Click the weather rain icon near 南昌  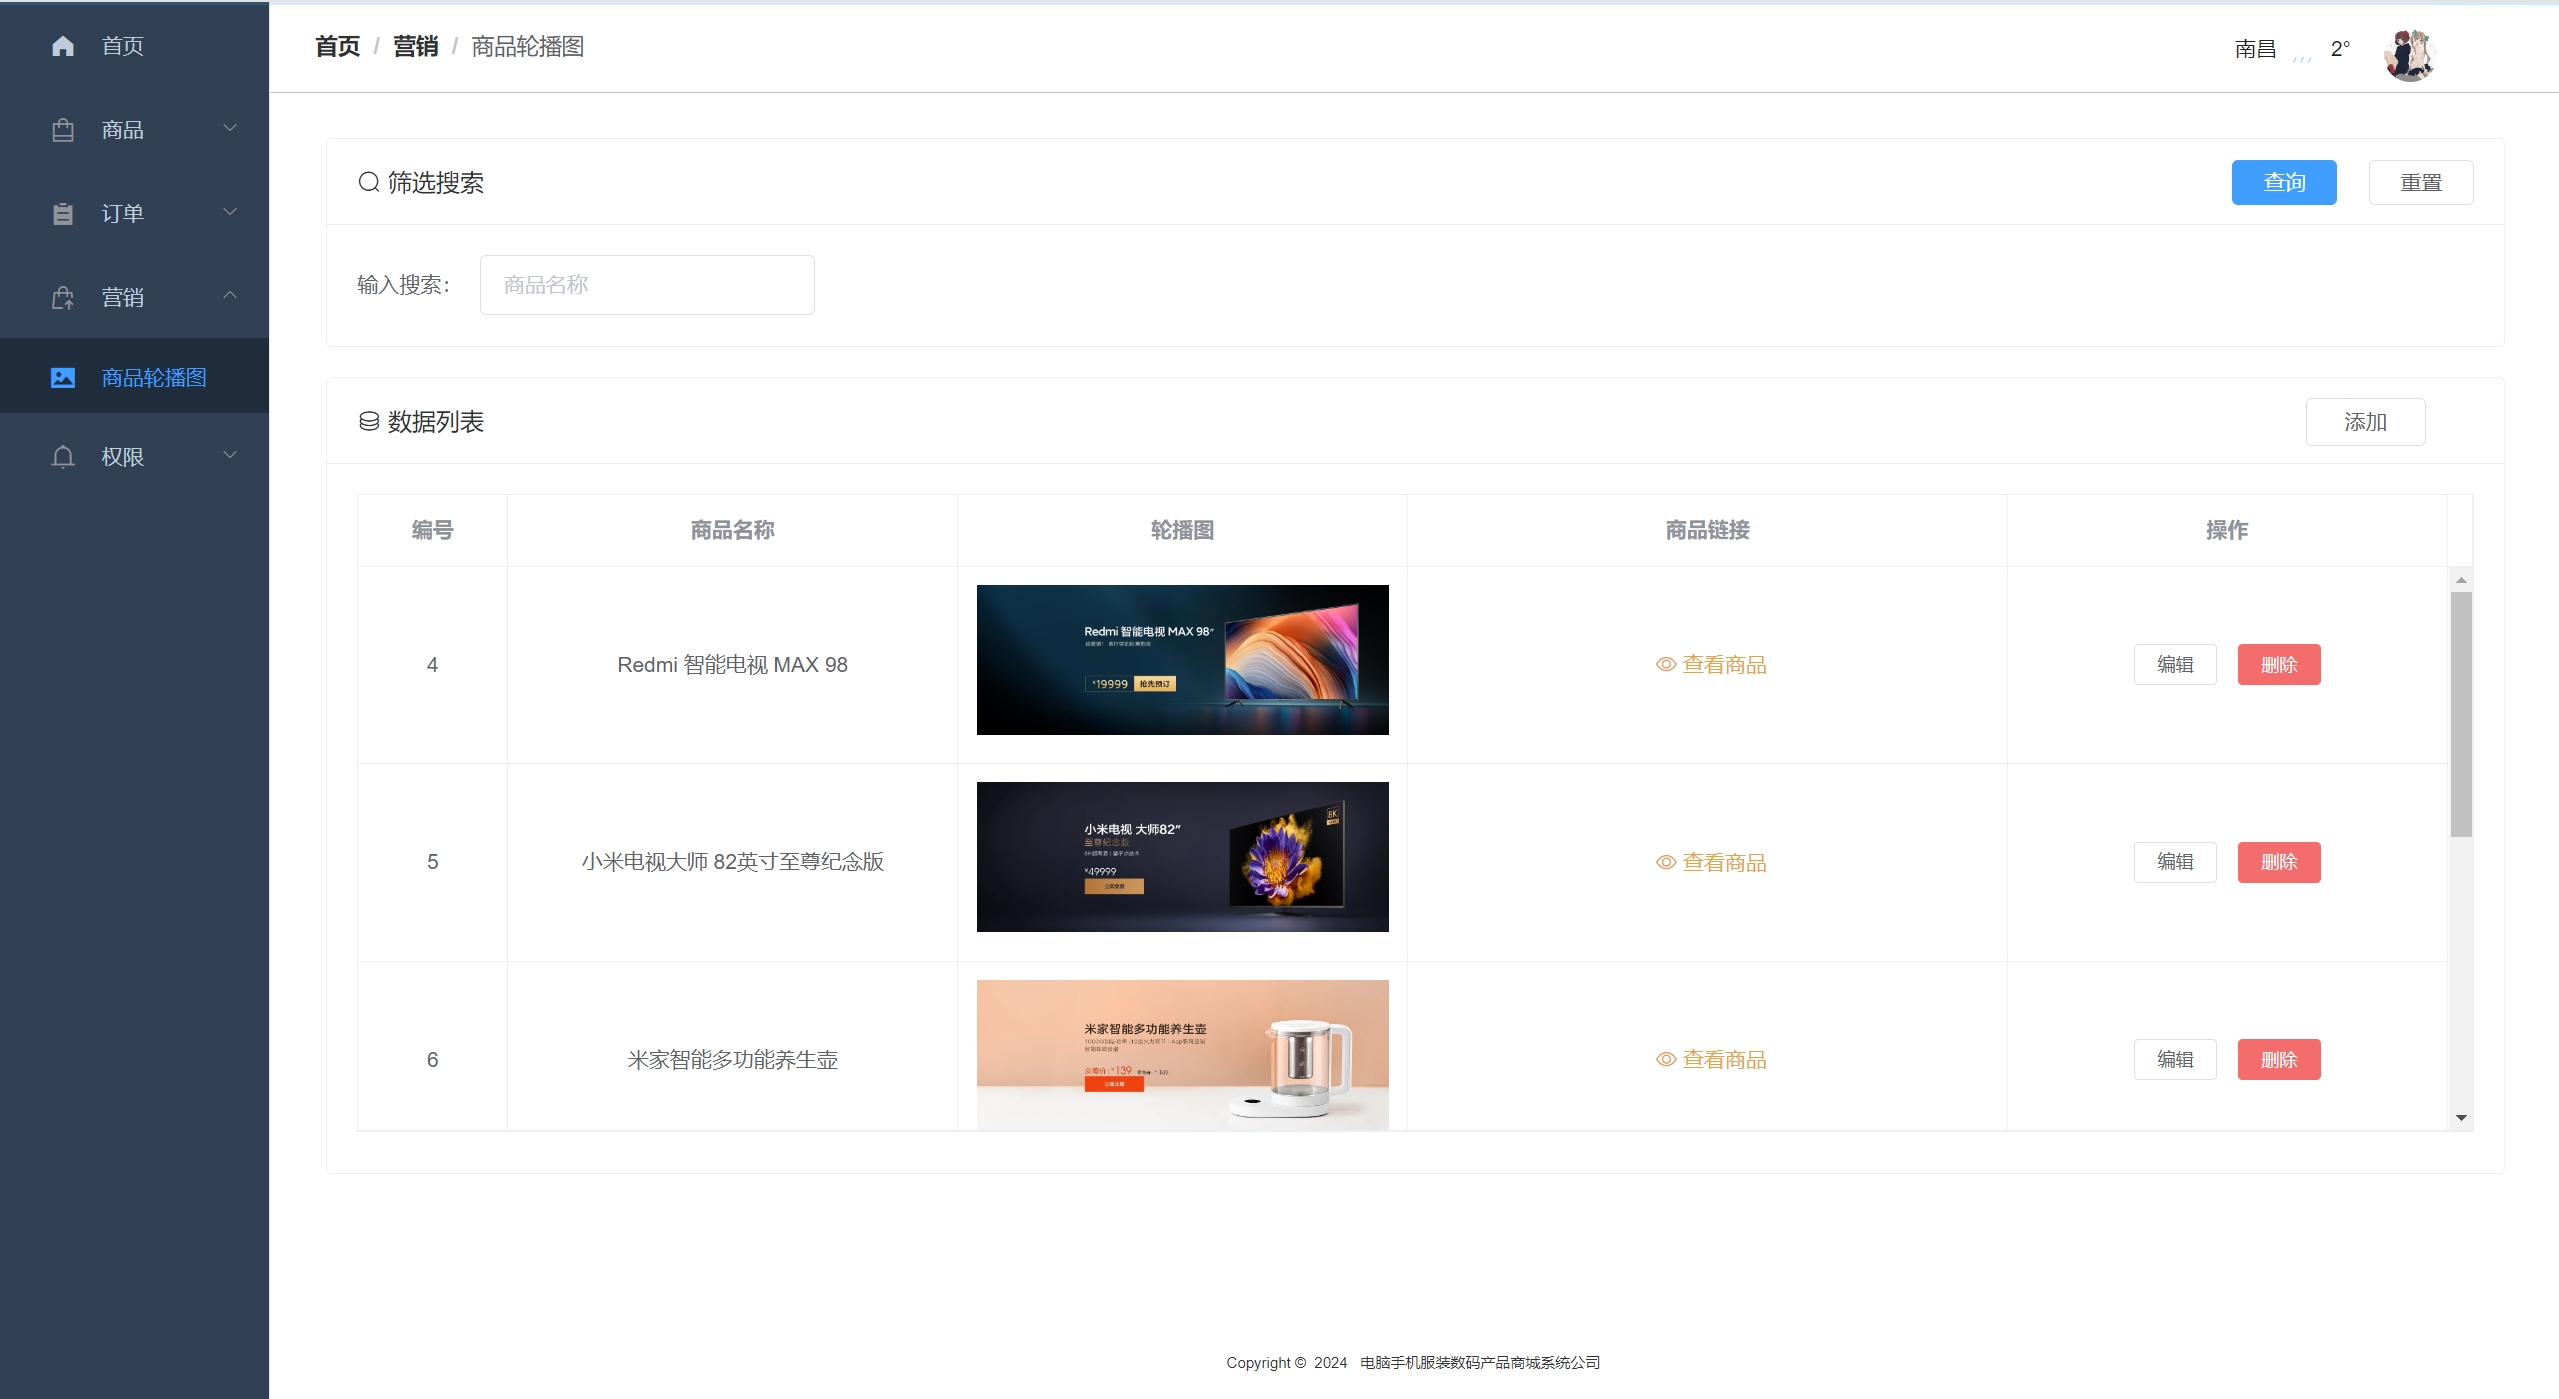click(x=2302, y=57)
